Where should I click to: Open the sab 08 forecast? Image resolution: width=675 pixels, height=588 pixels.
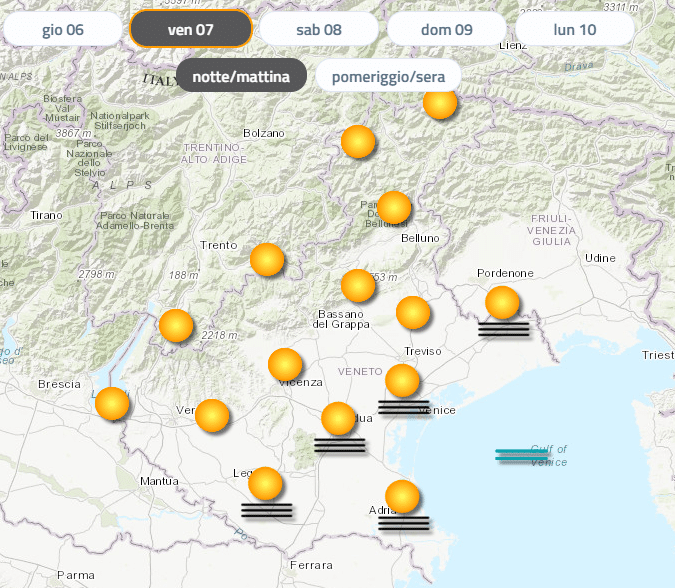click(x=319, y=29)
